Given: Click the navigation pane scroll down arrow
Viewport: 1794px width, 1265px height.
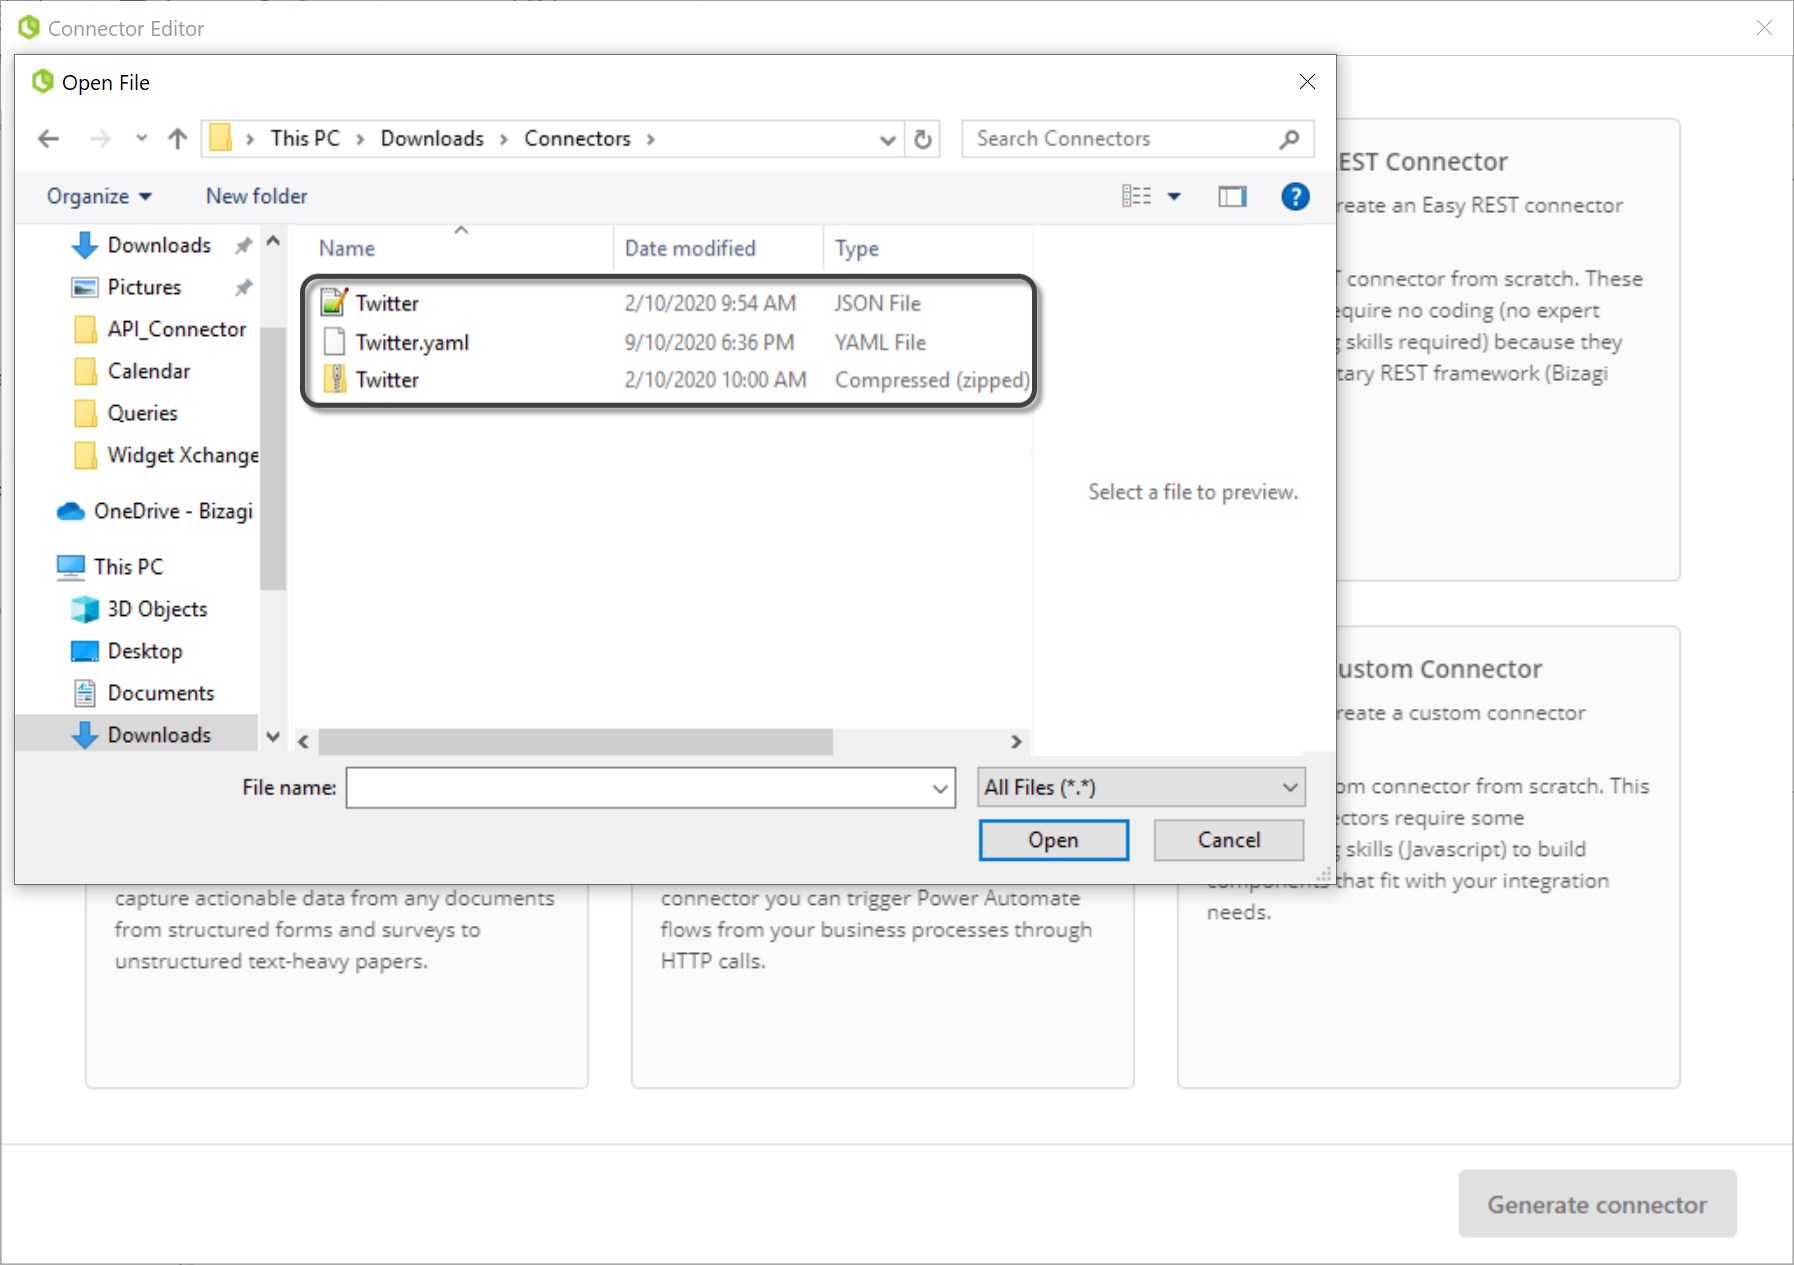Looking at the screenshot, I should pos(273,737).
